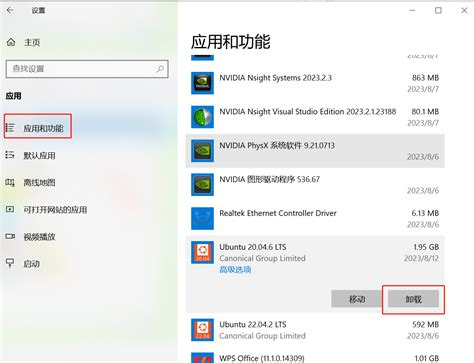
Task: Click the Ubuntu 22.04.2 LTS icon
Action: click(x=202, y=330)
